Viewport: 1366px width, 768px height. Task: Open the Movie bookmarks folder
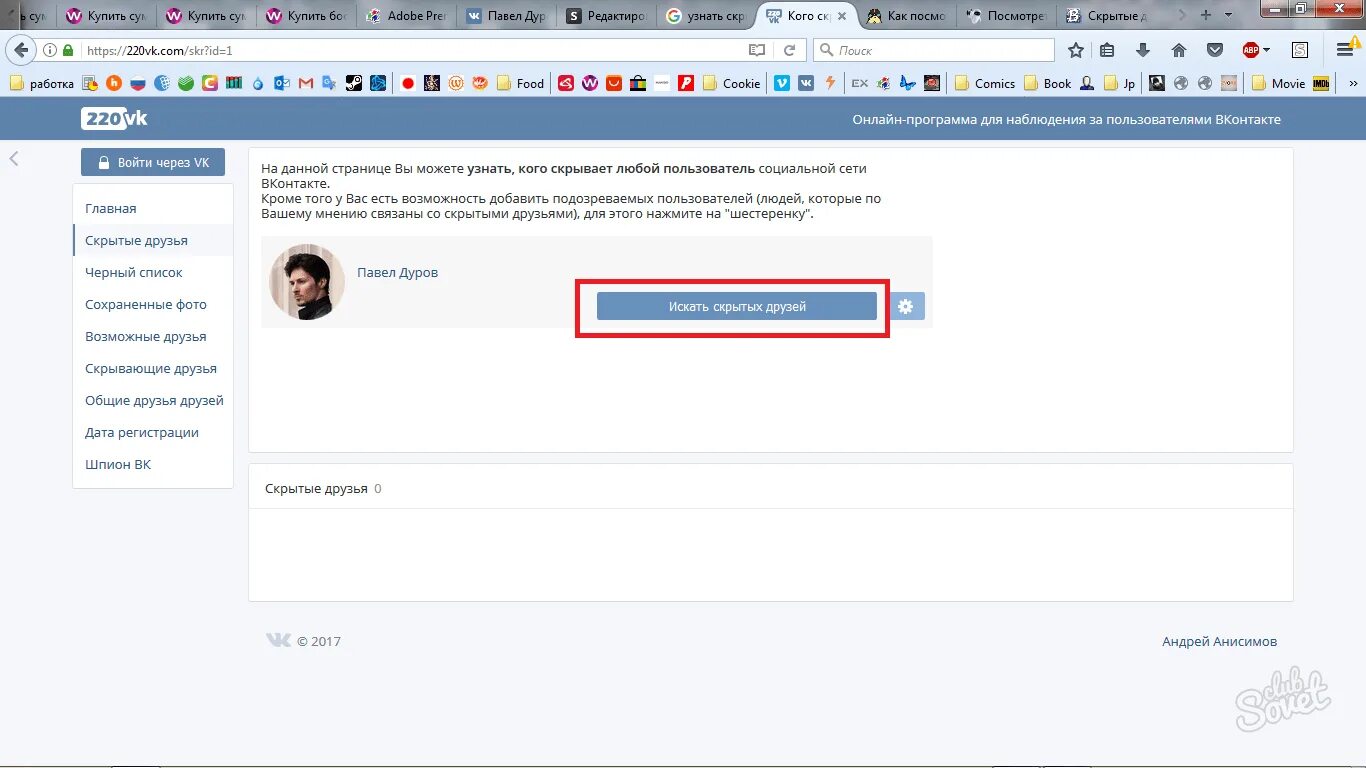pos(1278,84)
